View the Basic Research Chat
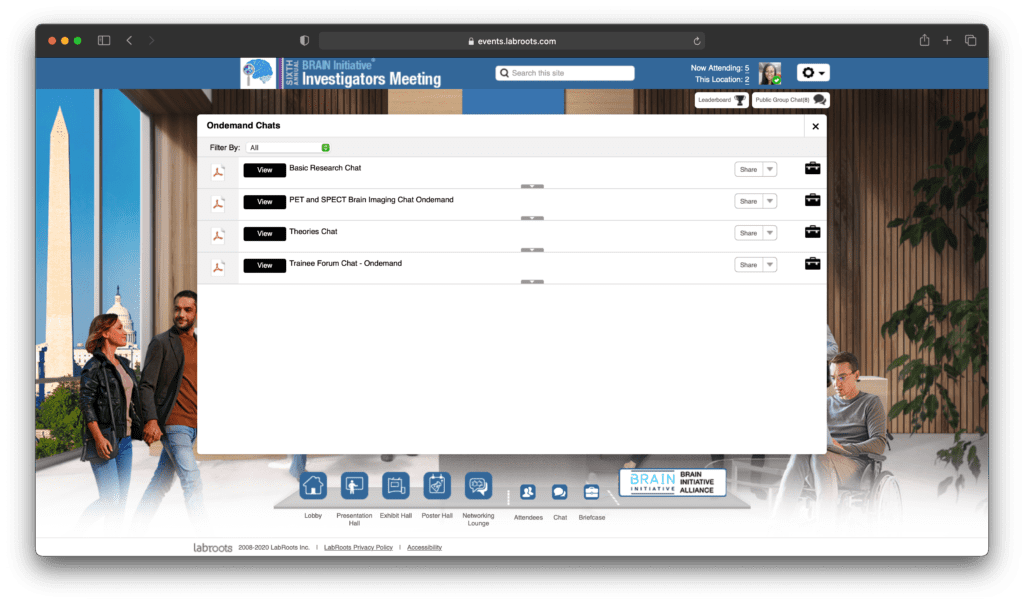The image size is (1024, 603). 264,170
